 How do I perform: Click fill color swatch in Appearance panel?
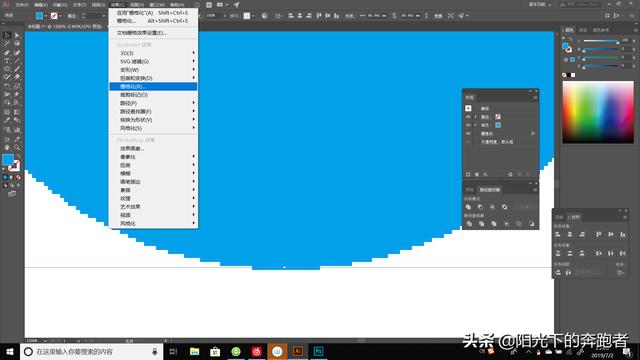(x=498, y=125)
